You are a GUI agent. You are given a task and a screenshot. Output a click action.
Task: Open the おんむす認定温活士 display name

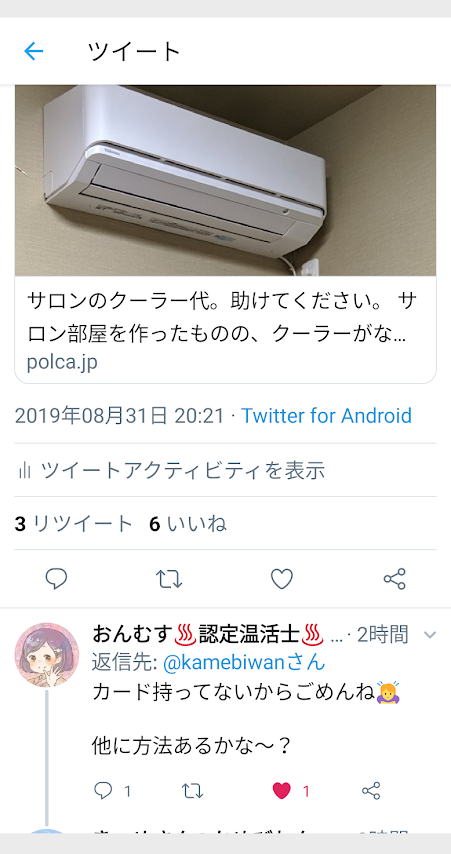coord(208,634)
